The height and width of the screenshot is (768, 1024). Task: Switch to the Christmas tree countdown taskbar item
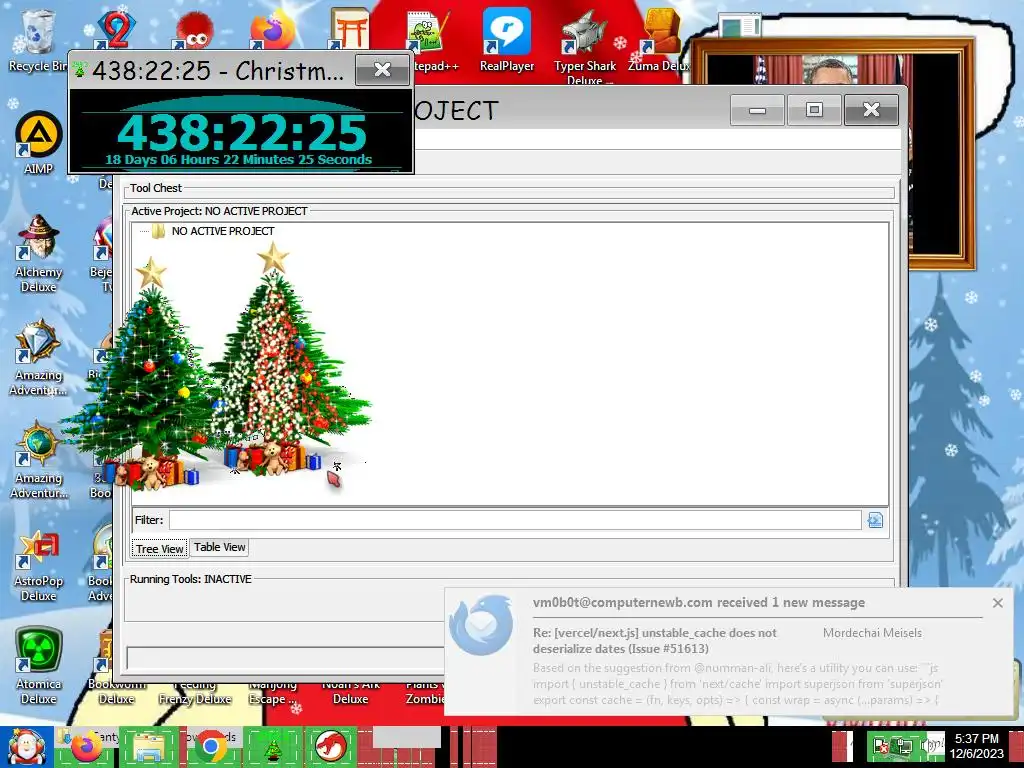click(x=272, y=746)
